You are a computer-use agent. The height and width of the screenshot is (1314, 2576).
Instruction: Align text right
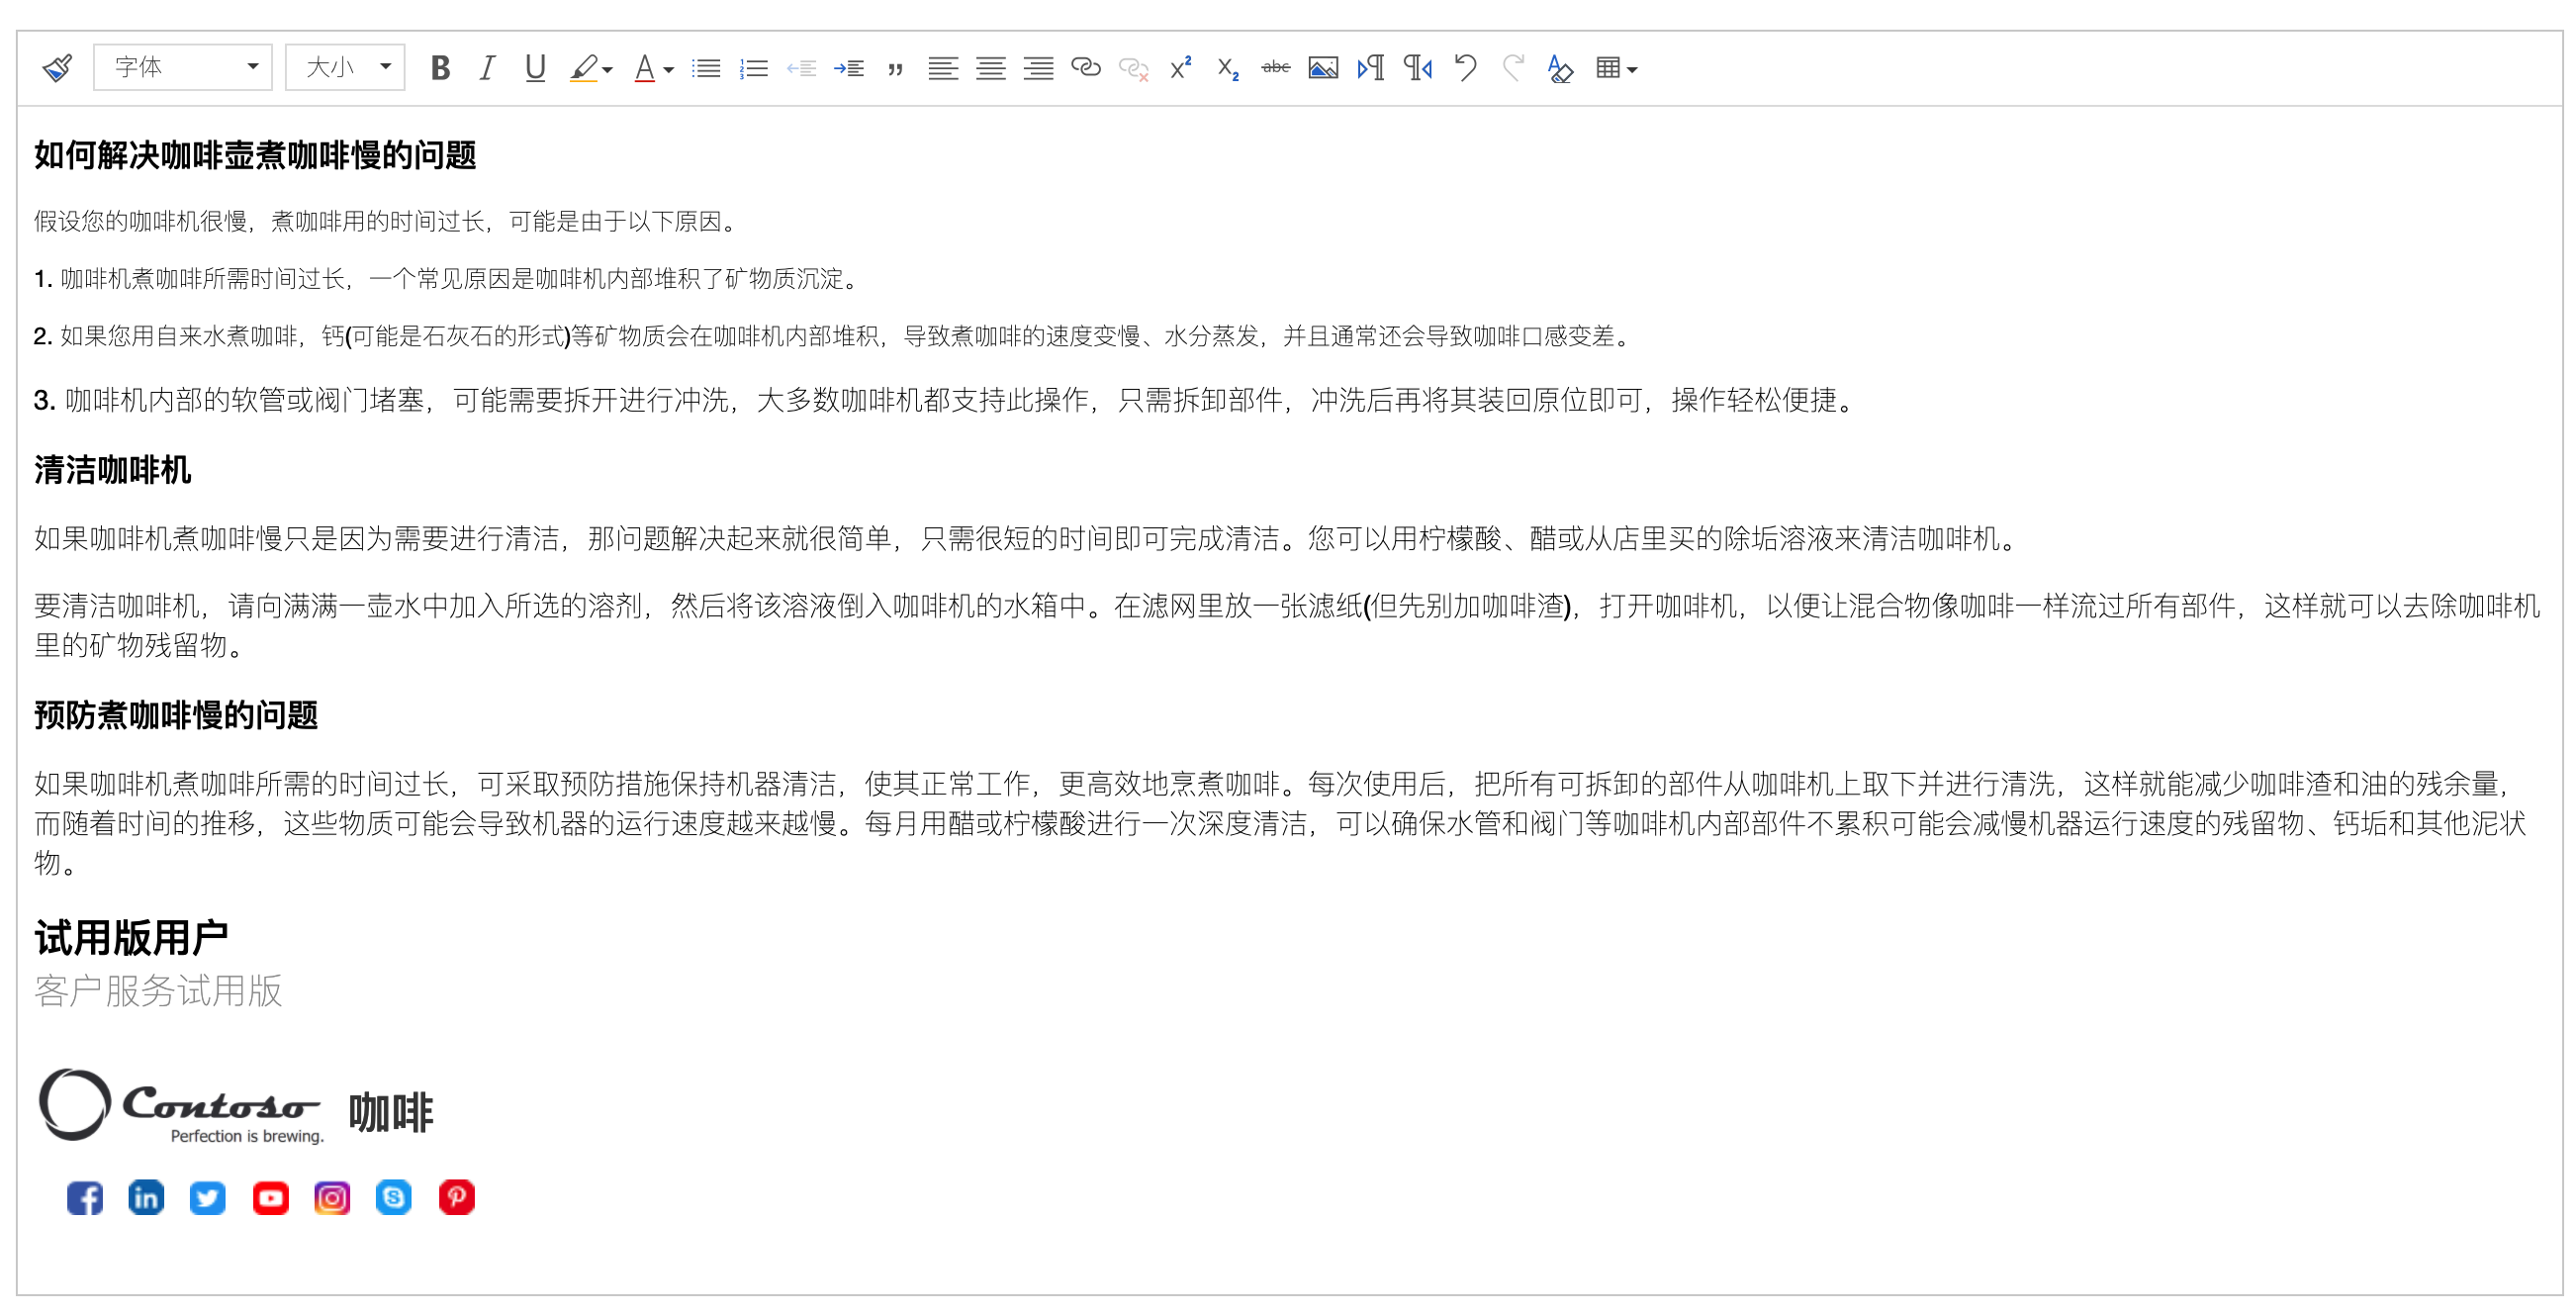coord(1039,68)
